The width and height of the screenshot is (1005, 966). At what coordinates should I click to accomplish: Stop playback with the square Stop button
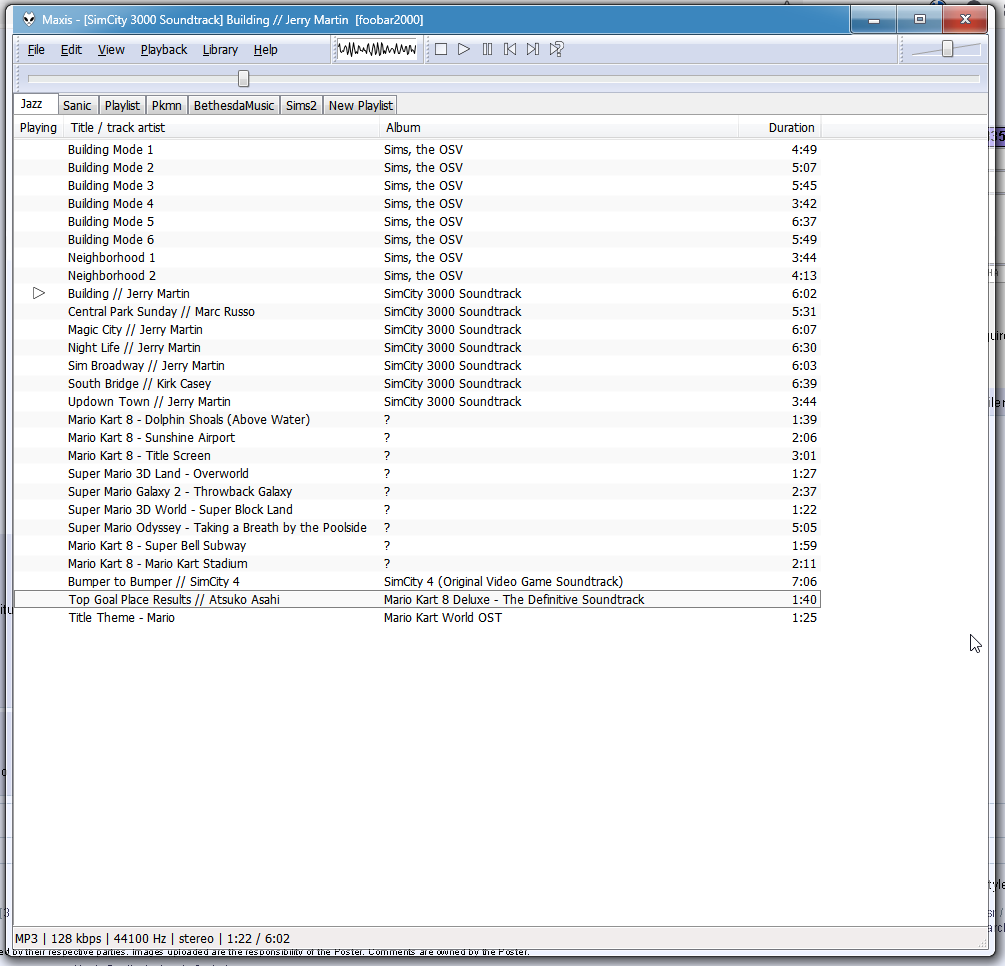(441, 49)
